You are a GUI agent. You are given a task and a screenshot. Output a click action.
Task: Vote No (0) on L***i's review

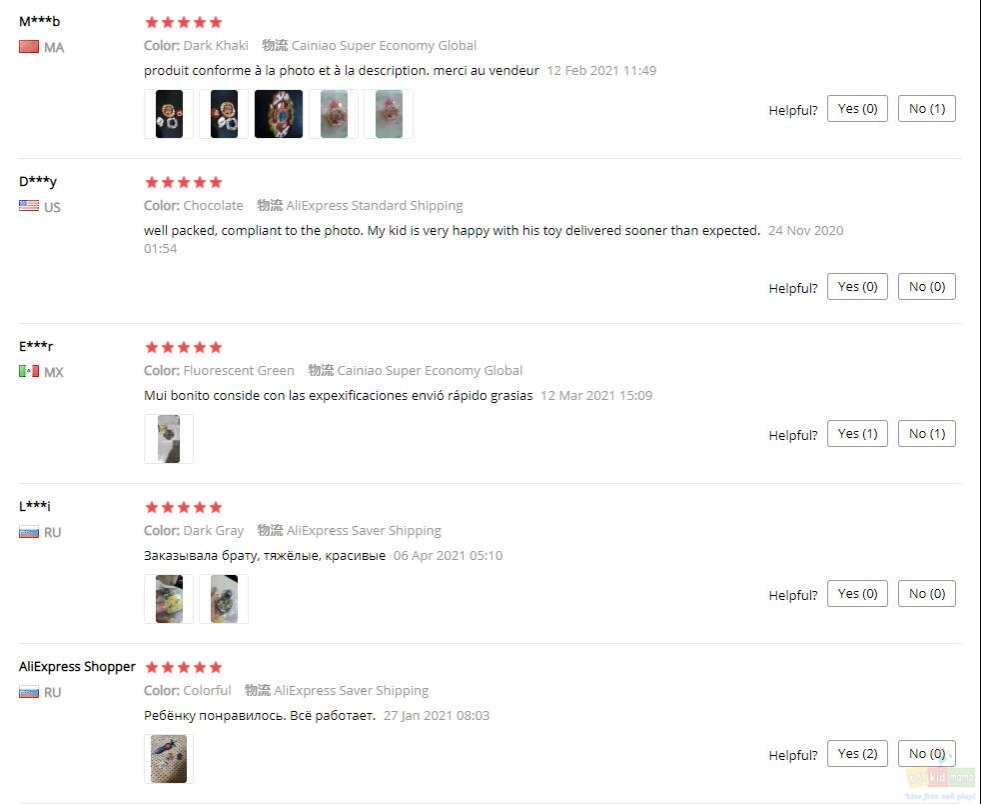pos(927,594)
